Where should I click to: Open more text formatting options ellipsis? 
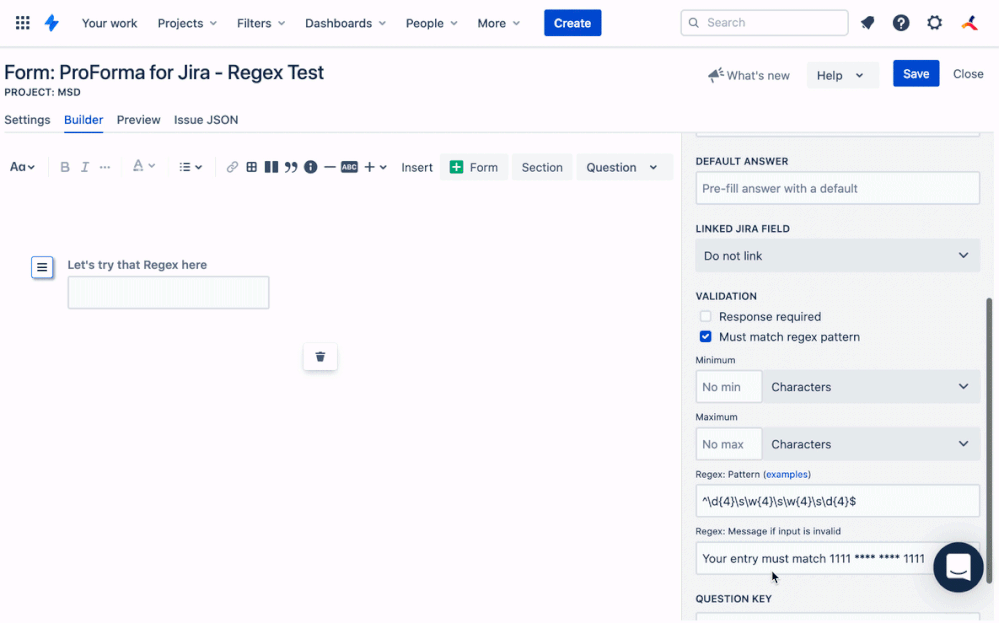tap(105, 167)
